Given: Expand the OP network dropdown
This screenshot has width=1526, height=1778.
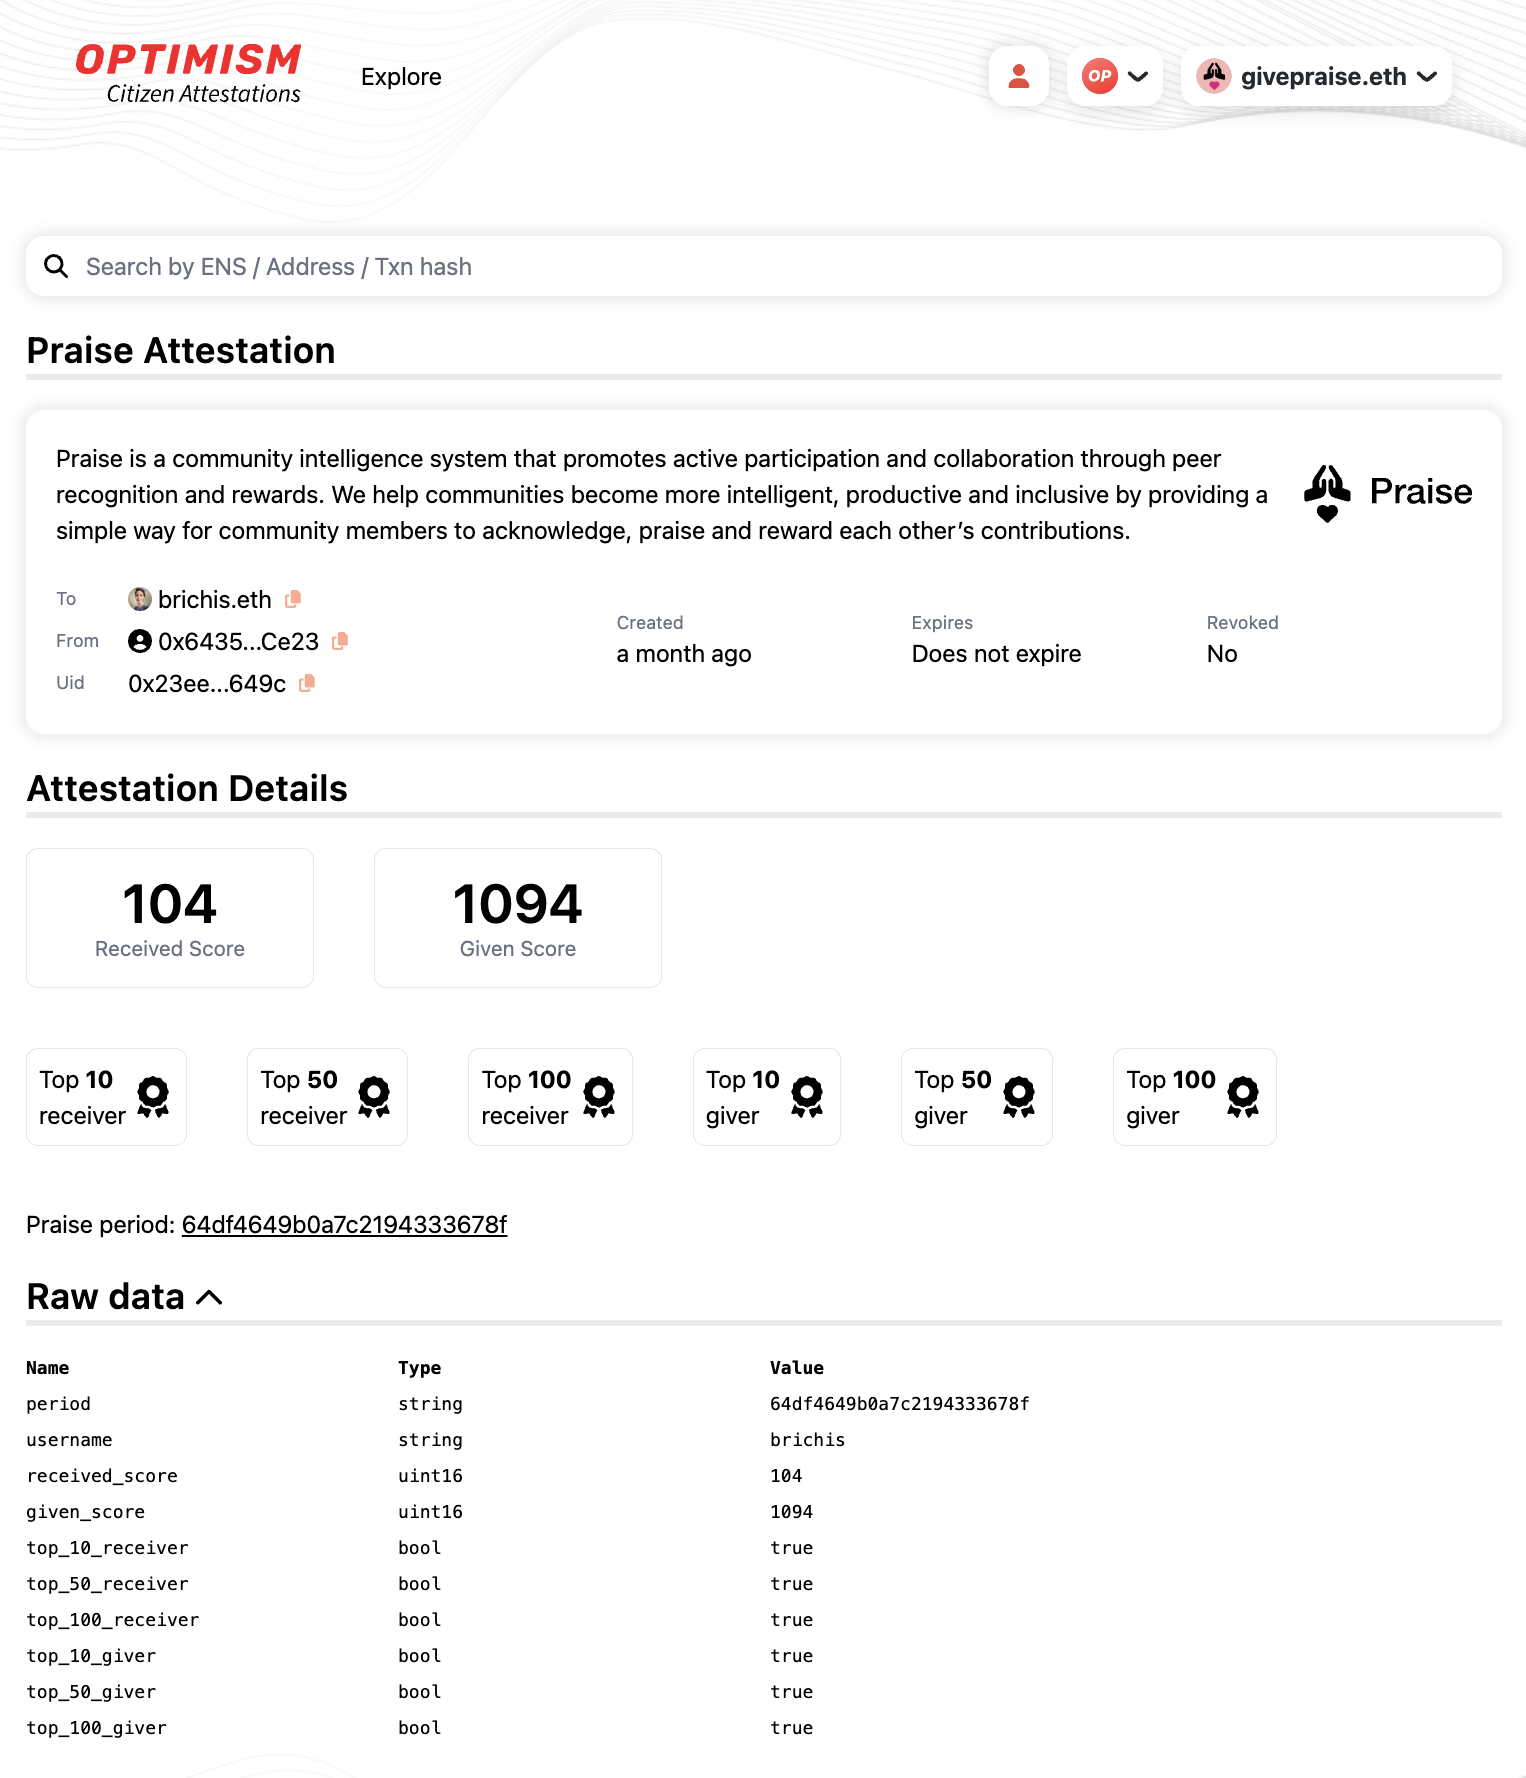Looking at the screenshot, I should [x=1115, y=76].
